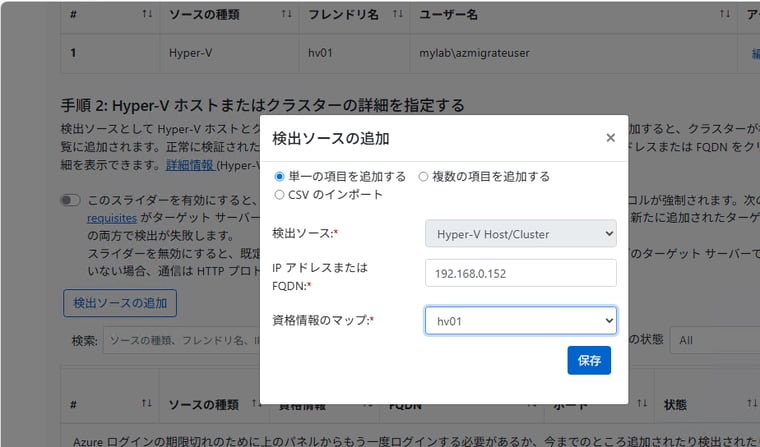760x447 pixels.
Task: Sort top table by ソースの種類 arrows
Action: click(x=287, y=14)
